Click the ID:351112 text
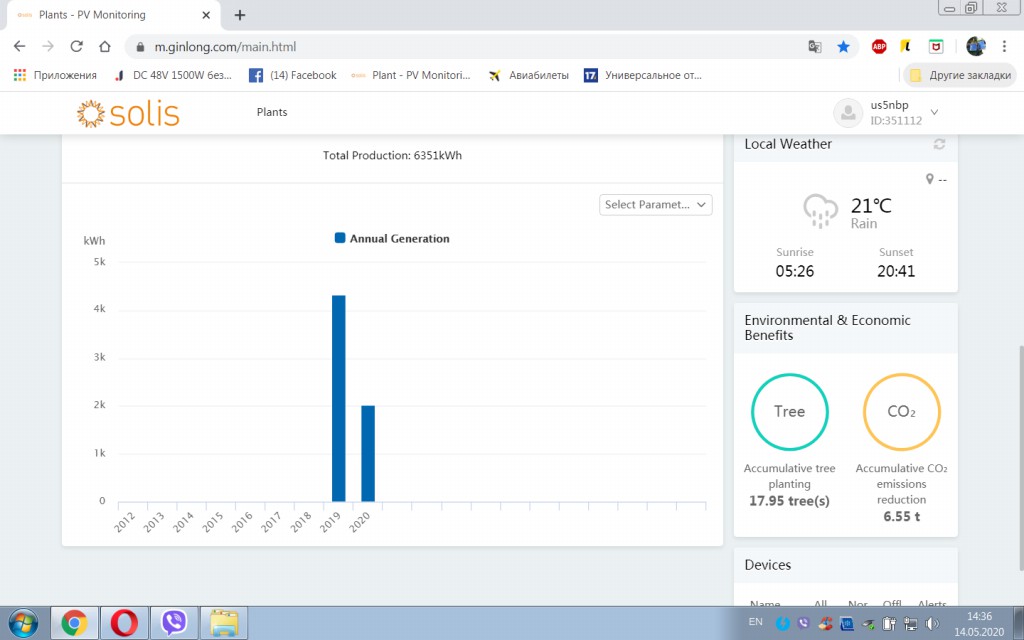1024x640 pixels. coord(896,121)
